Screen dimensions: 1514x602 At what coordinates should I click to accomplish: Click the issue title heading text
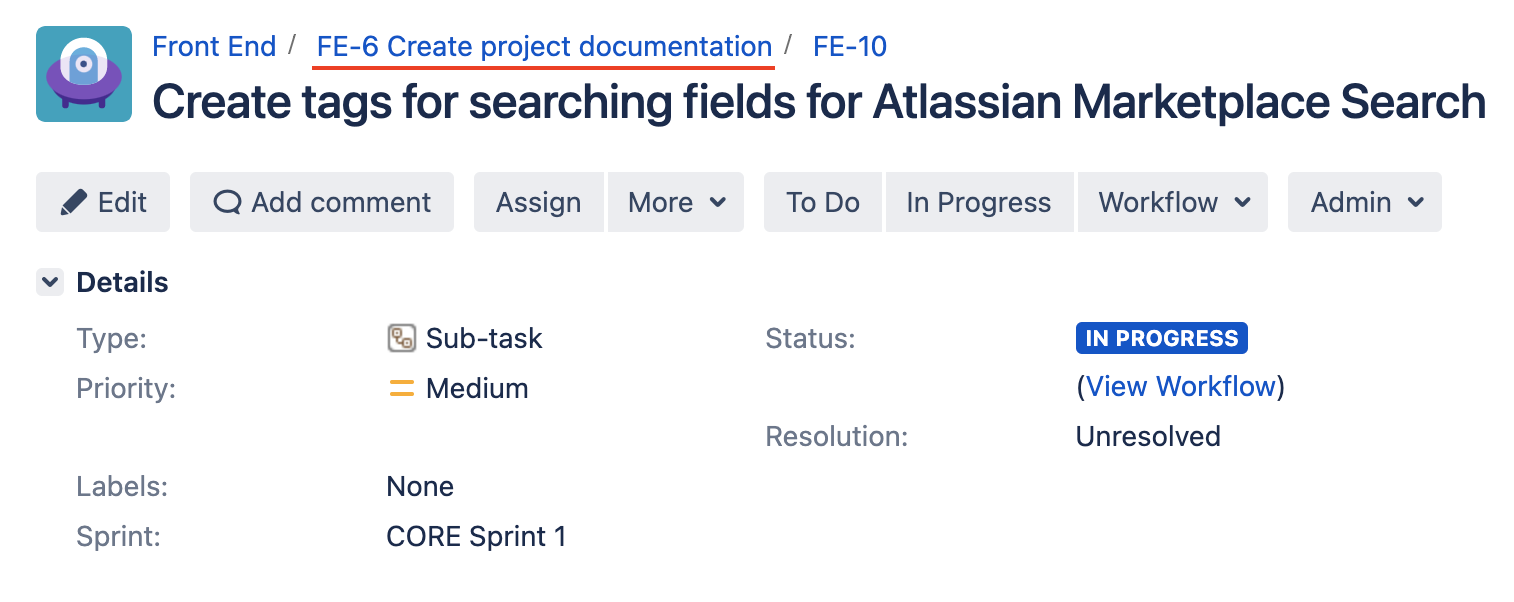click(818, 102)
